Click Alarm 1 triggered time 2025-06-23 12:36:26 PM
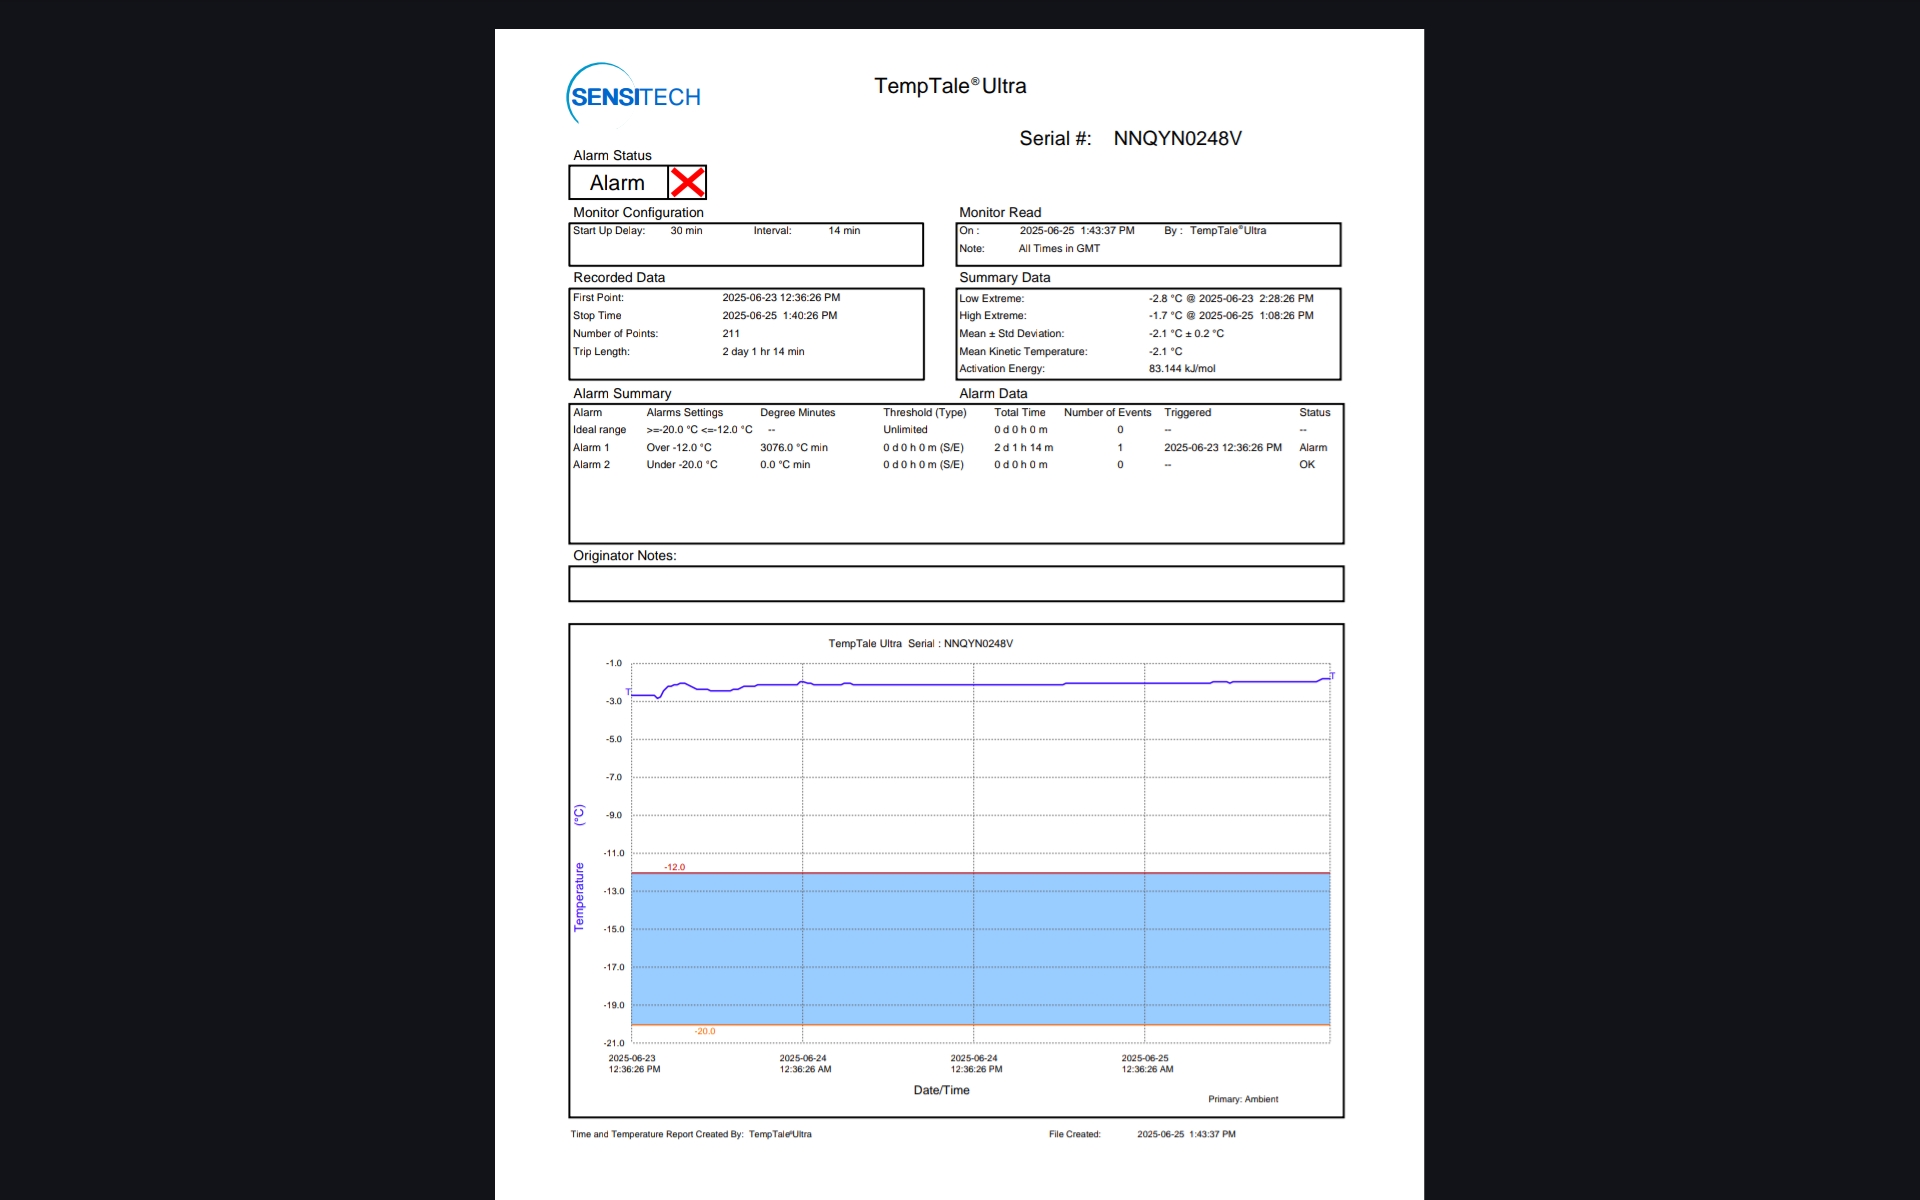The image size is (1920, 1200). (1223, 448)
